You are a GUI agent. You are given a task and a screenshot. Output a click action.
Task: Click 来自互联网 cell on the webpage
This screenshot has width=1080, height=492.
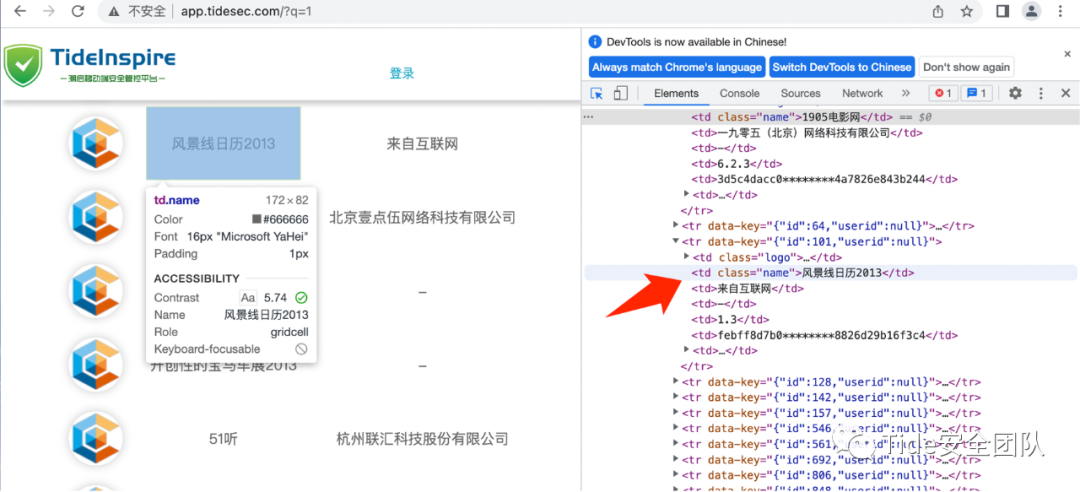422,144
